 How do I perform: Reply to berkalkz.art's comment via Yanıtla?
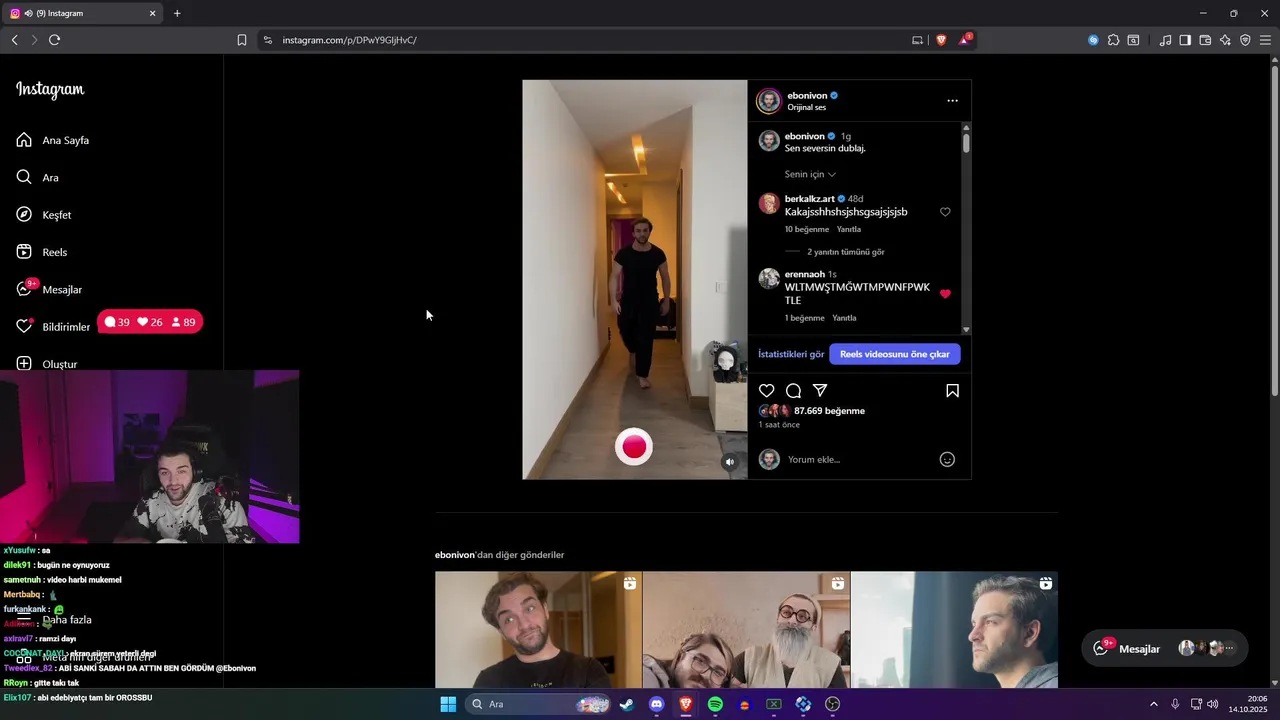[x=849, y=229]
